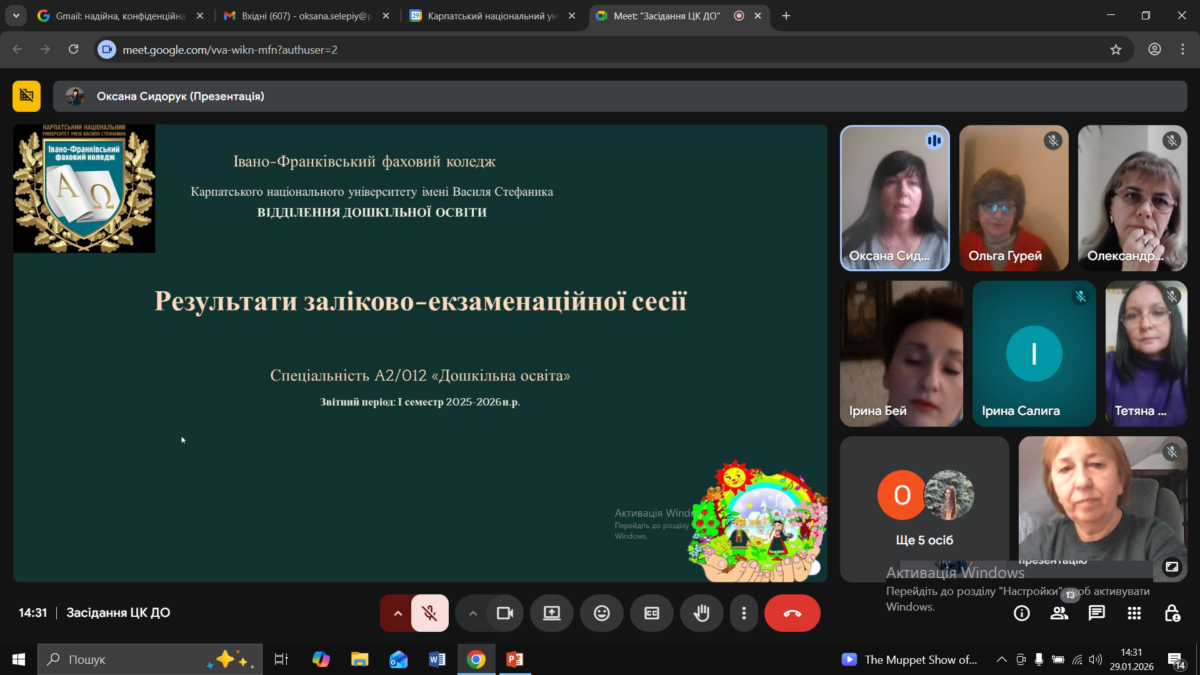
Task: Click the 'Ще 5 осіб' tile
Action: [924, 508]
